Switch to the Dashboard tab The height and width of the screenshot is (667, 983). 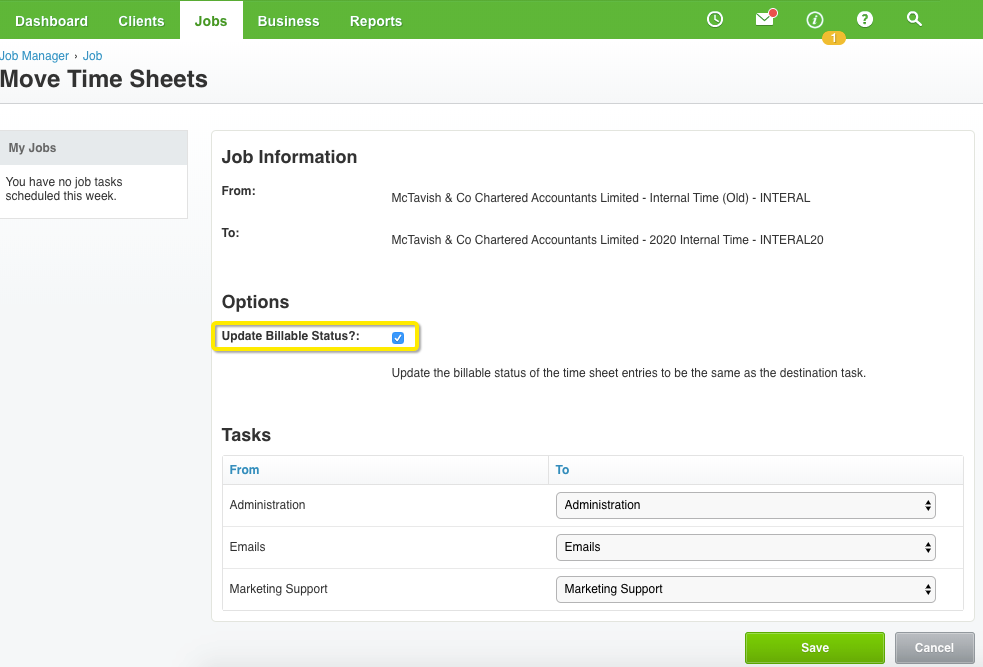[51, 21]
